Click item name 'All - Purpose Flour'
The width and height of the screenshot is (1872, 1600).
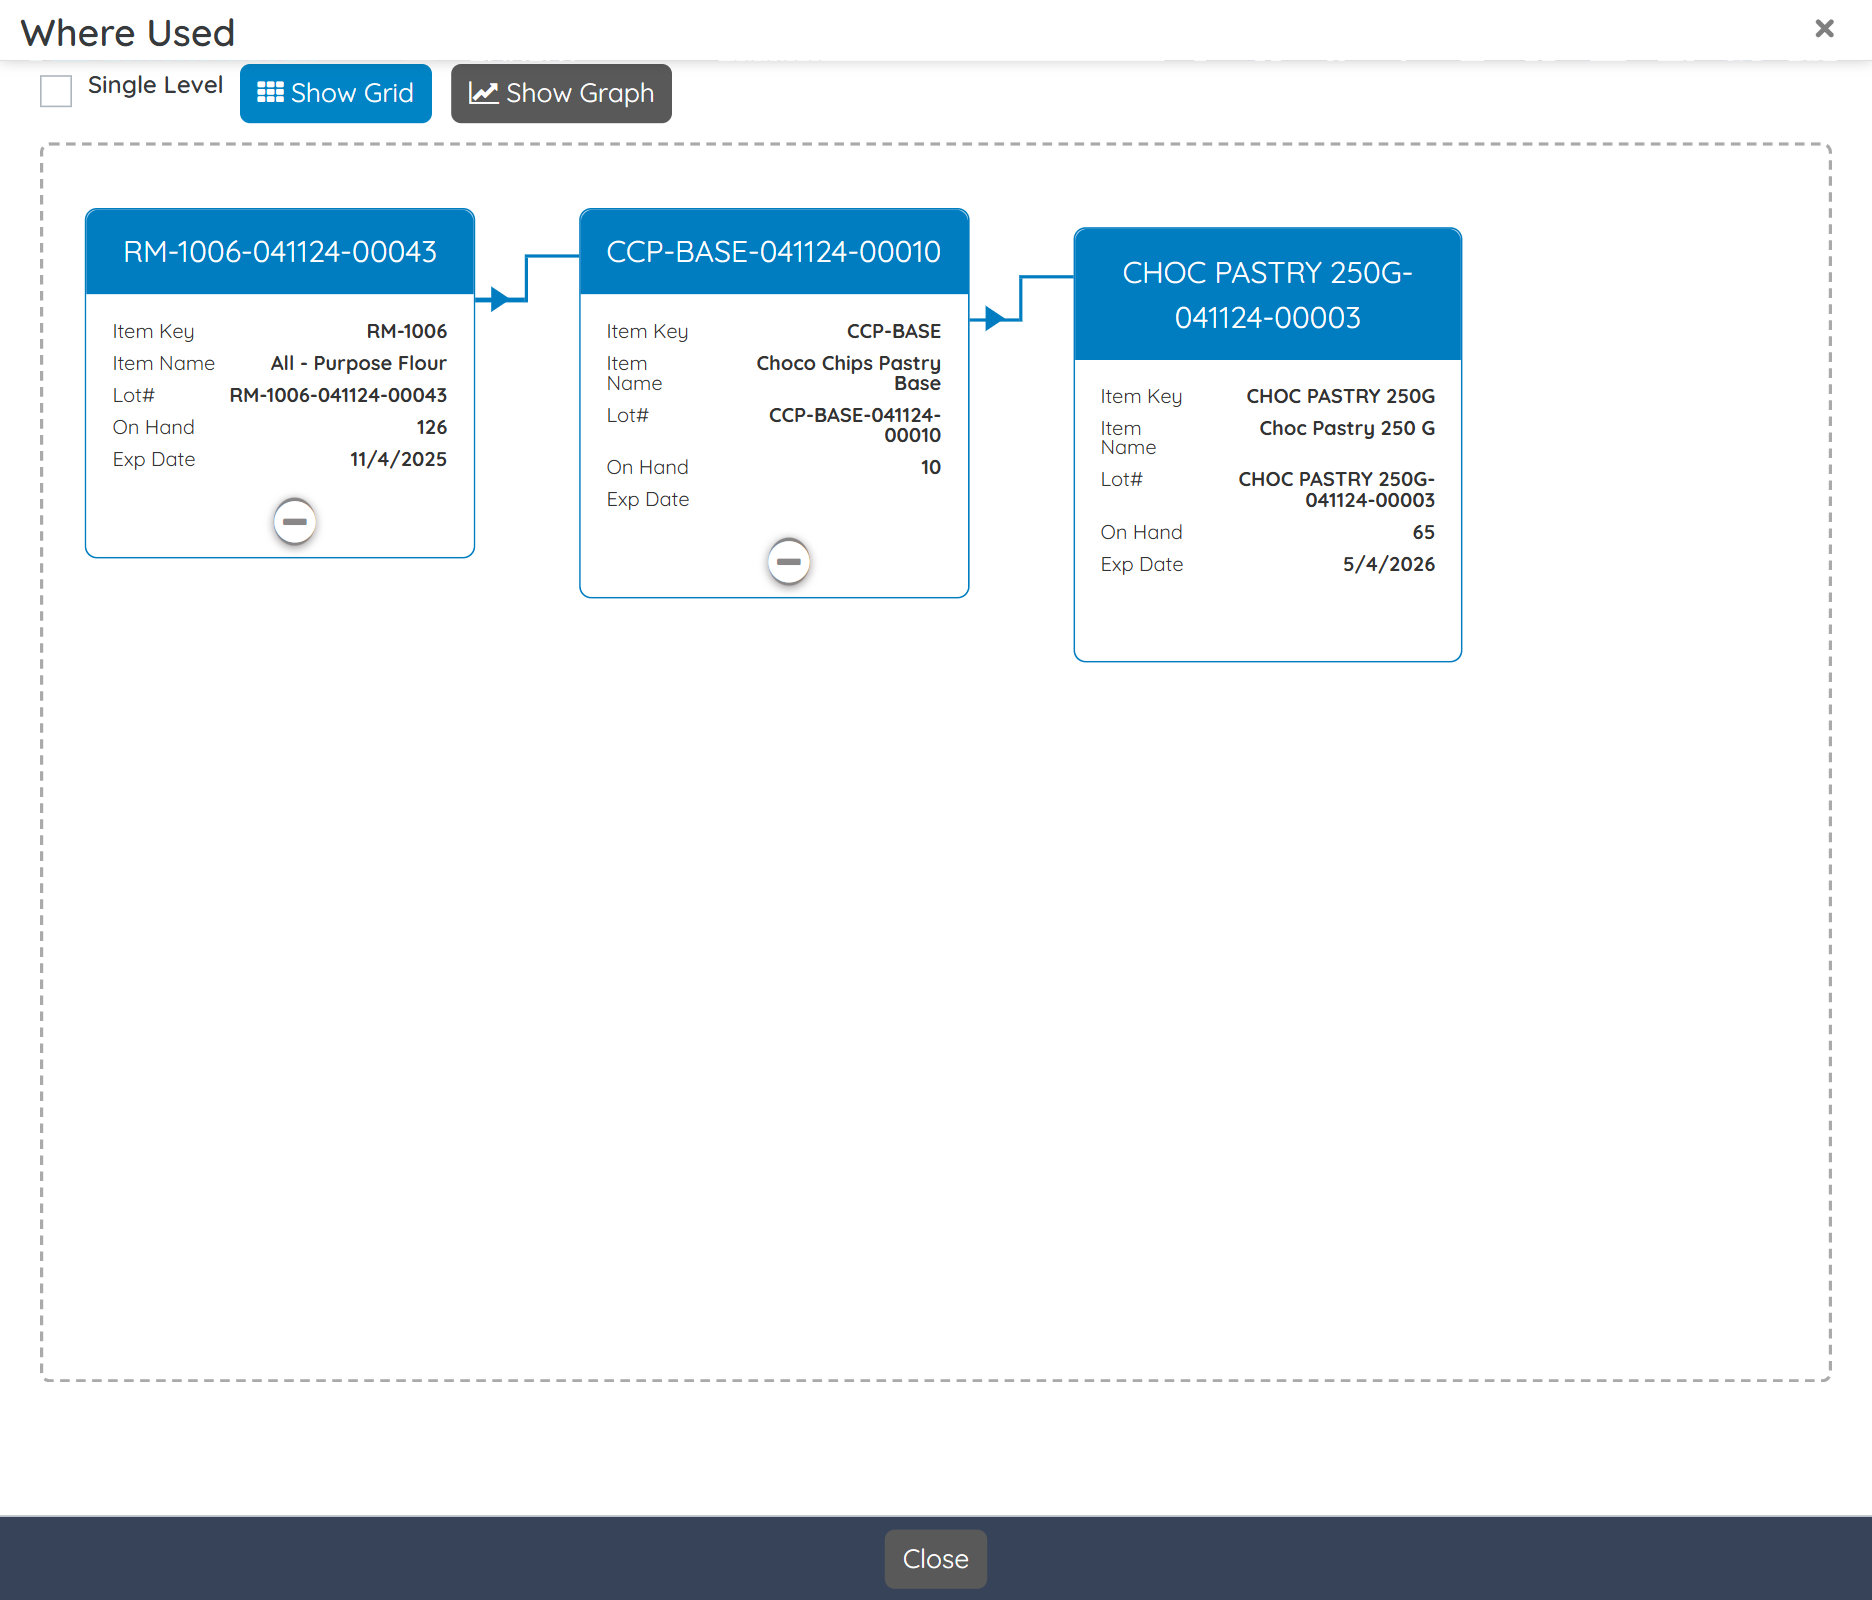(x=359, y=363)
